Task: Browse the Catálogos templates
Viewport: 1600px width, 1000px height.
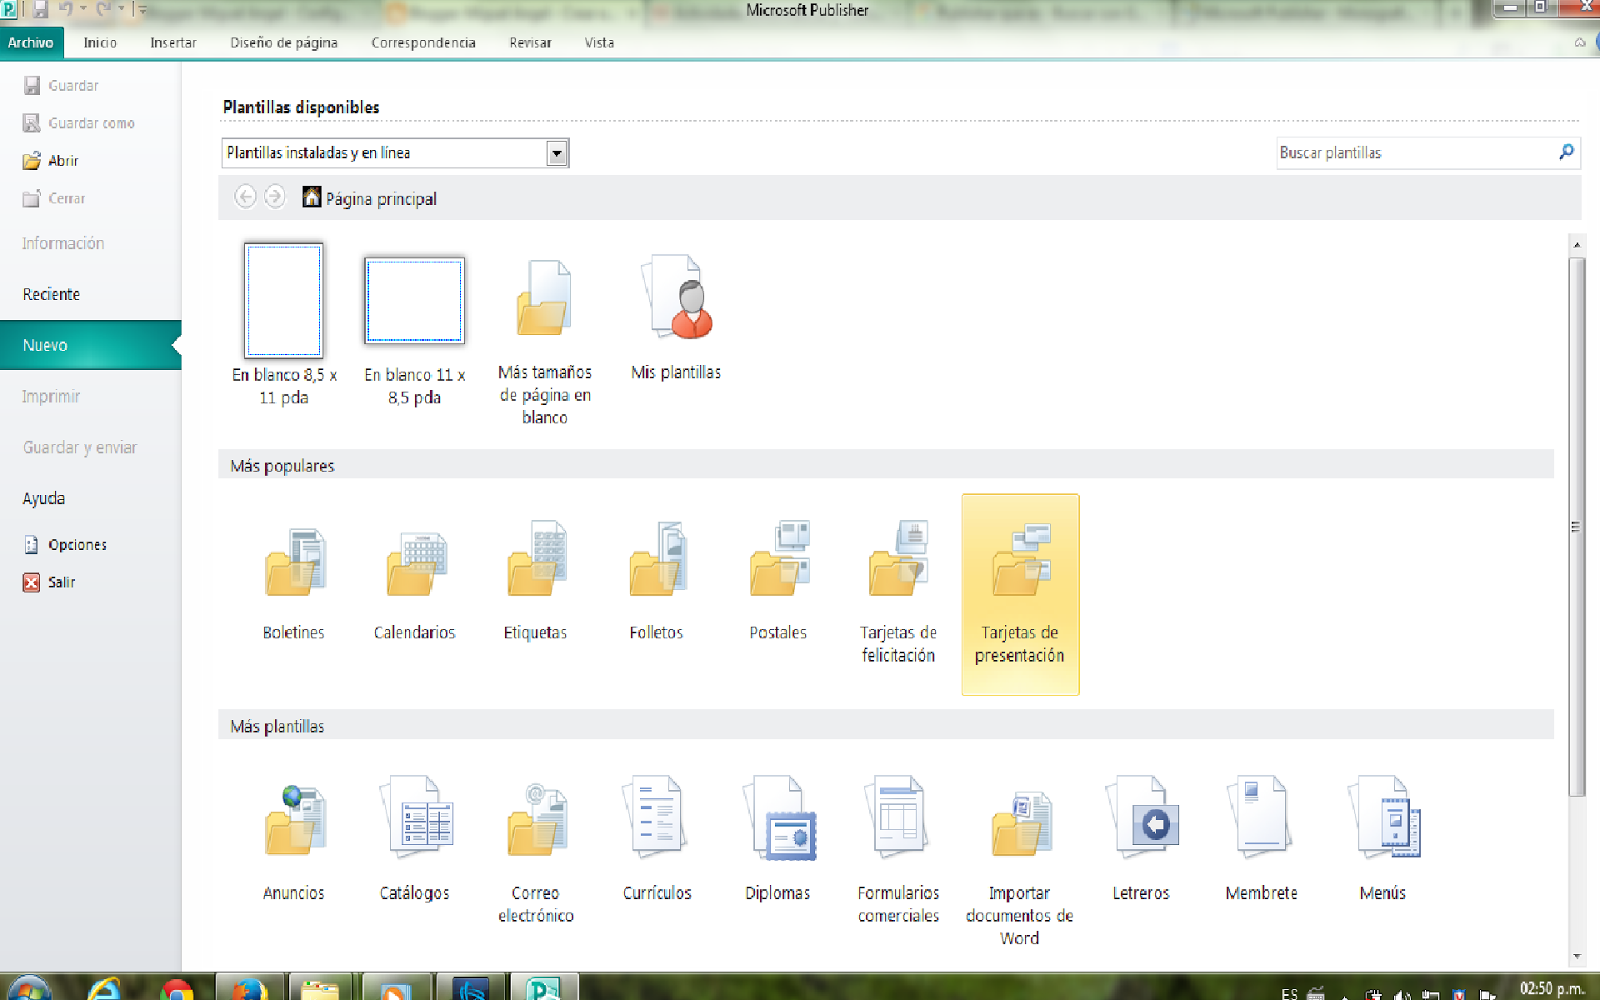Action: tap(415, 840)
